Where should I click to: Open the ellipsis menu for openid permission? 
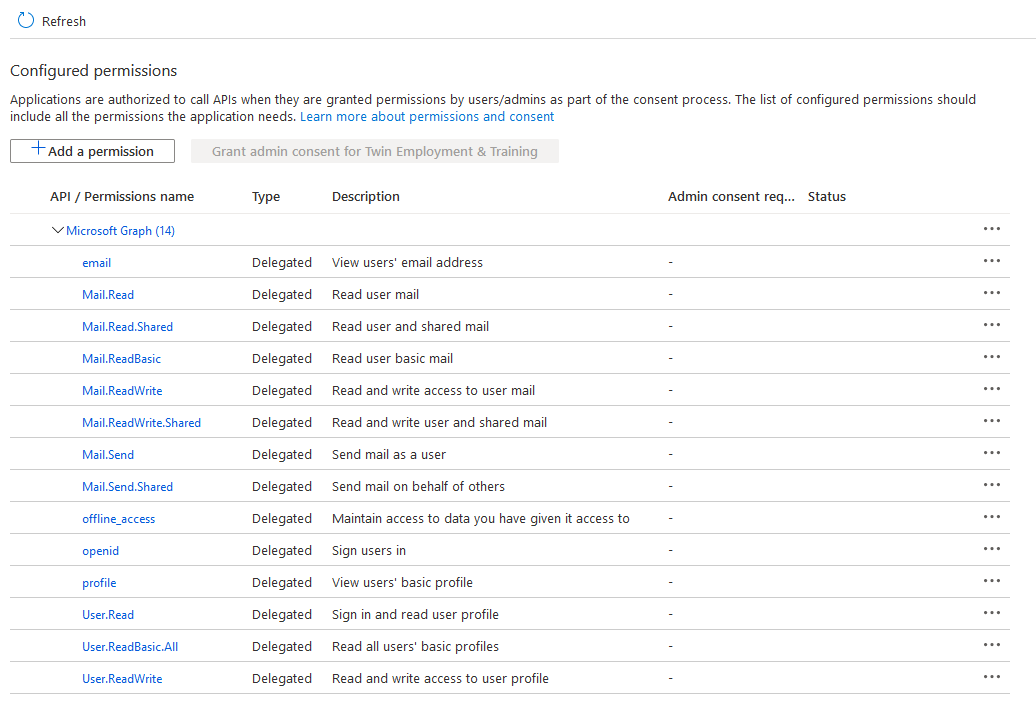992,549
